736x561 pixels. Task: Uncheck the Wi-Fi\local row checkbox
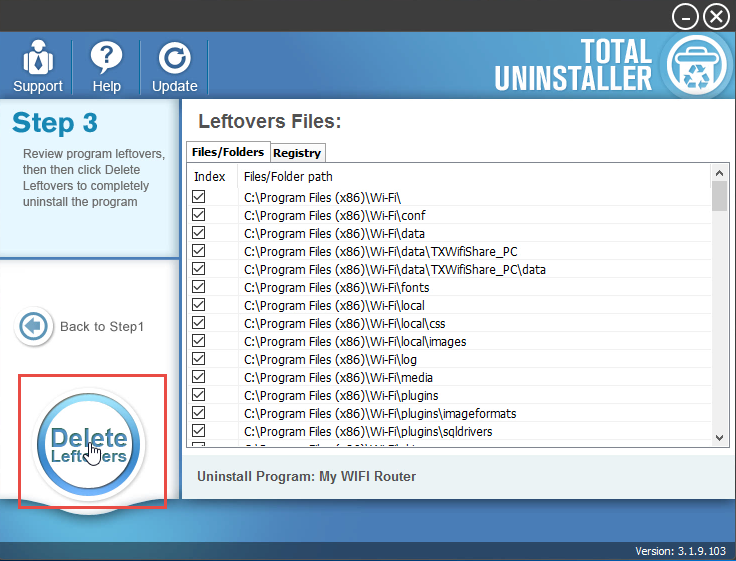point(199,305)
